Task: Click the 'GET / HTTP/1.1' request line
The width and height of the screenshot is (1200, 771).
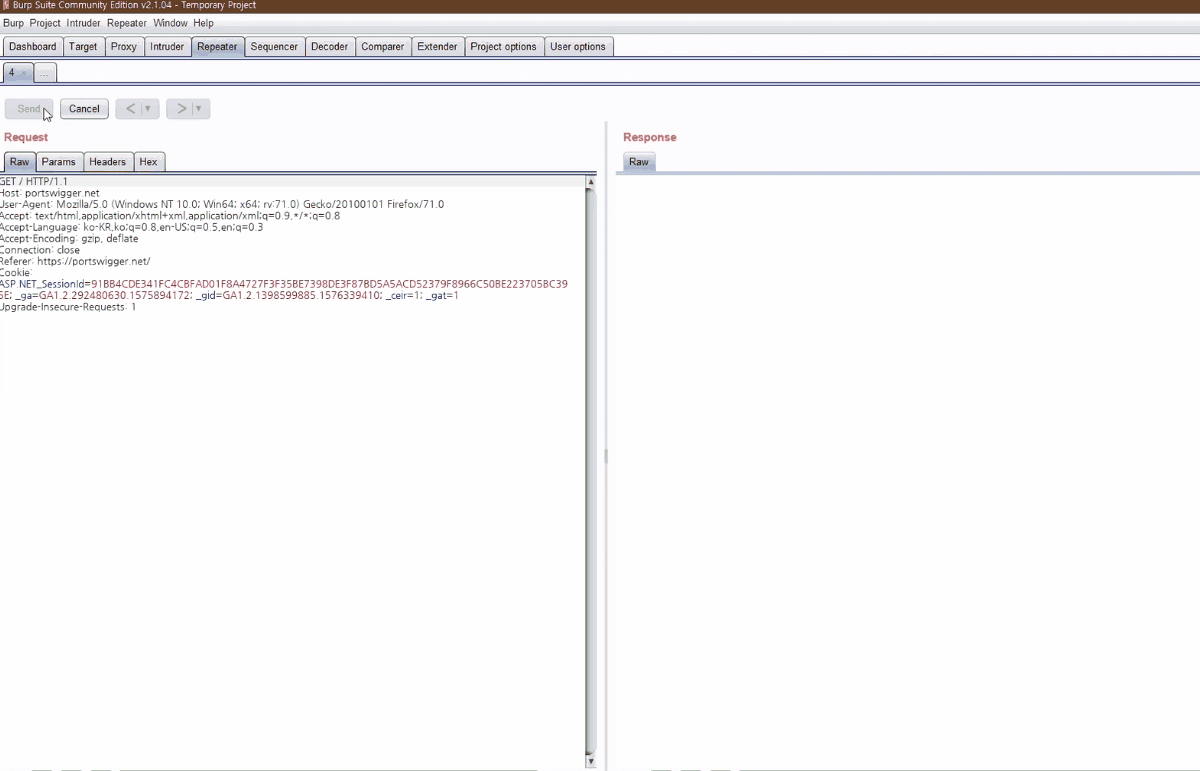Action: tap(34, 182)
